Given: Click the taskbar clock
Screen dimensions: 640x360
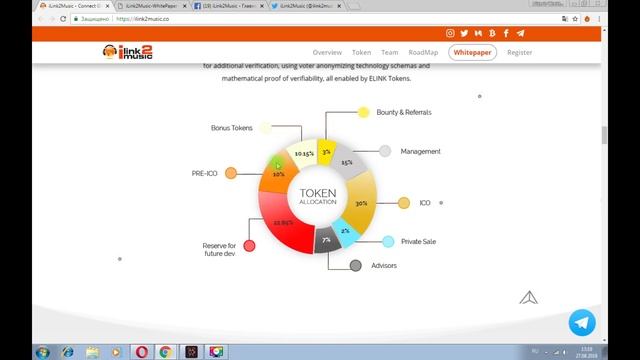Looking at the screenshot, I should tap(586, 352).
